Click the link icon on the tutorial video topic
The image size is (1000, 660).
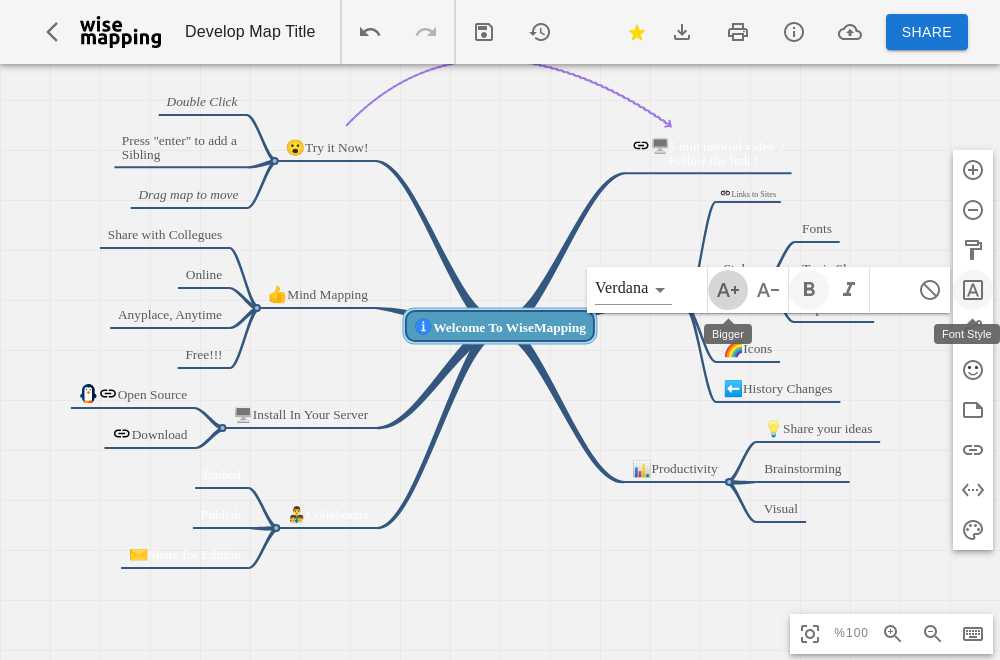[x=640, y=145]
